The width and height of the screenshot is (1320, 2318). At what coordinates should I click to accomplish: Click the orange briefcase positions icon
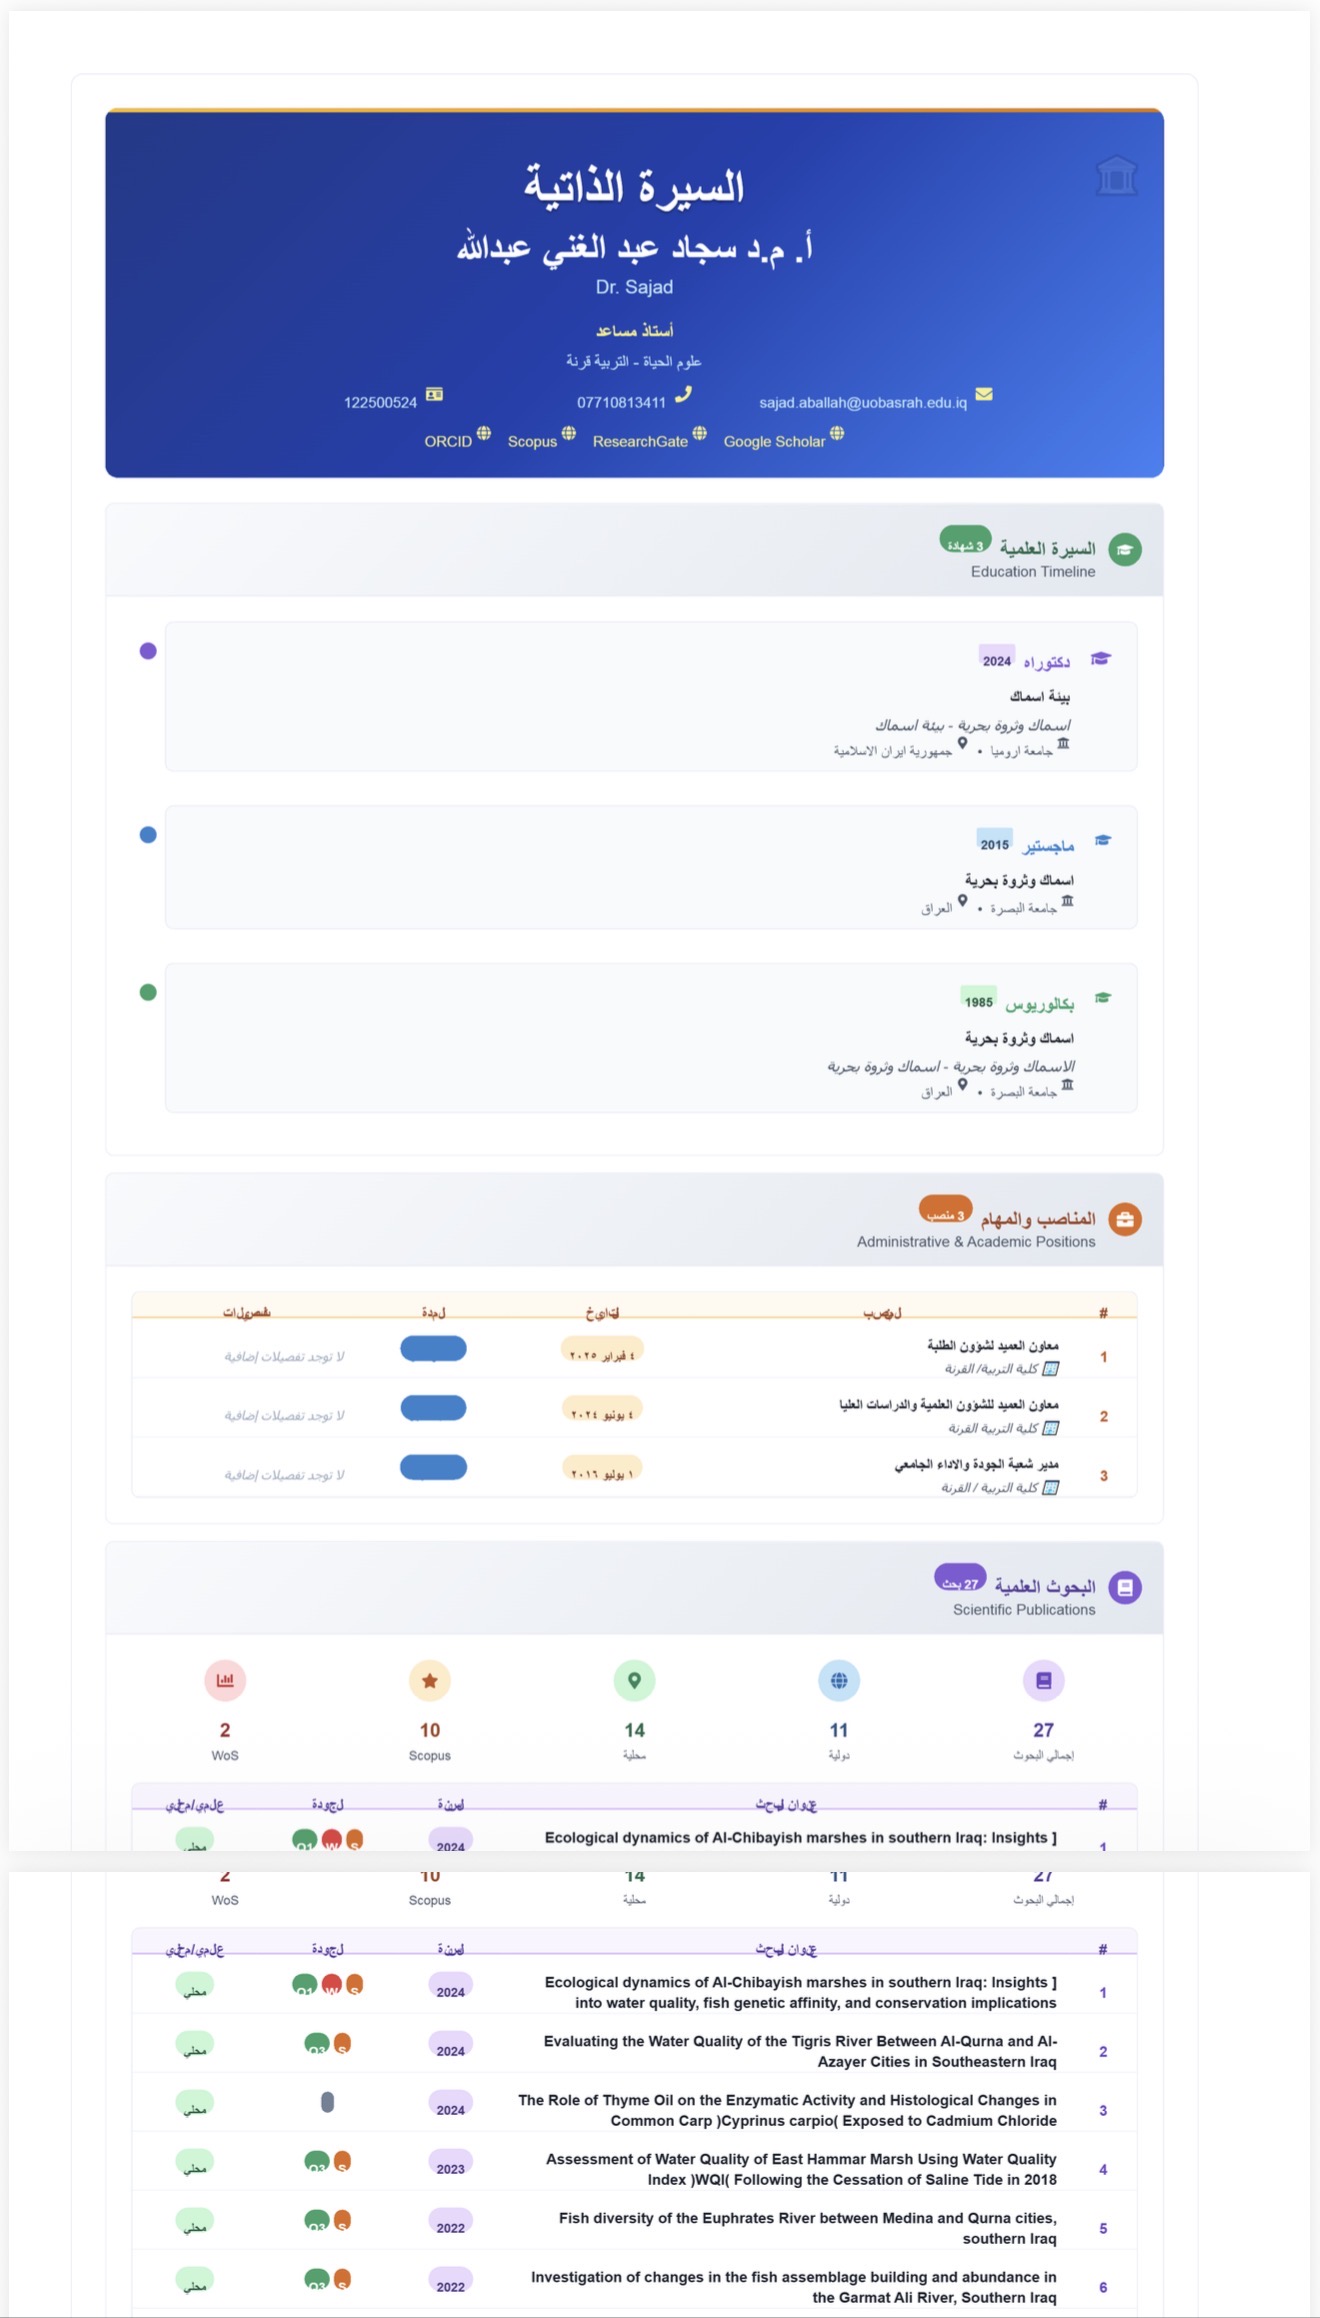(1125, 1219)
